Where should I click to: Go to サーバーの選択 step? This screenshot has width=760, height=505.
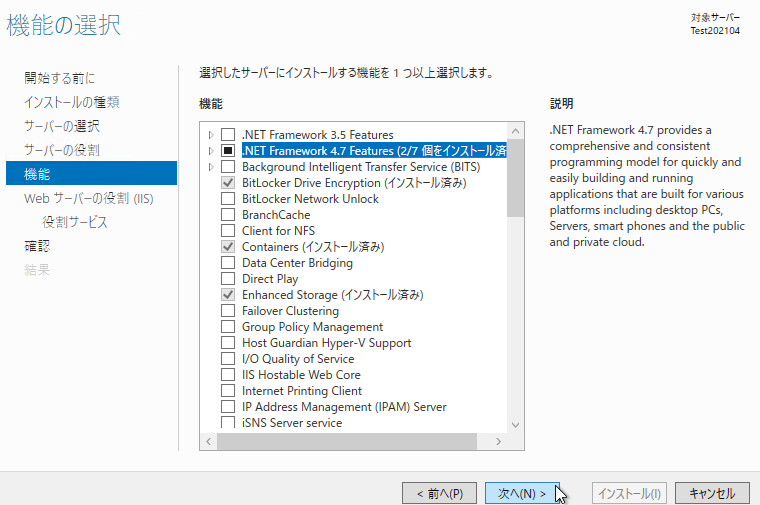coord(62,126)
